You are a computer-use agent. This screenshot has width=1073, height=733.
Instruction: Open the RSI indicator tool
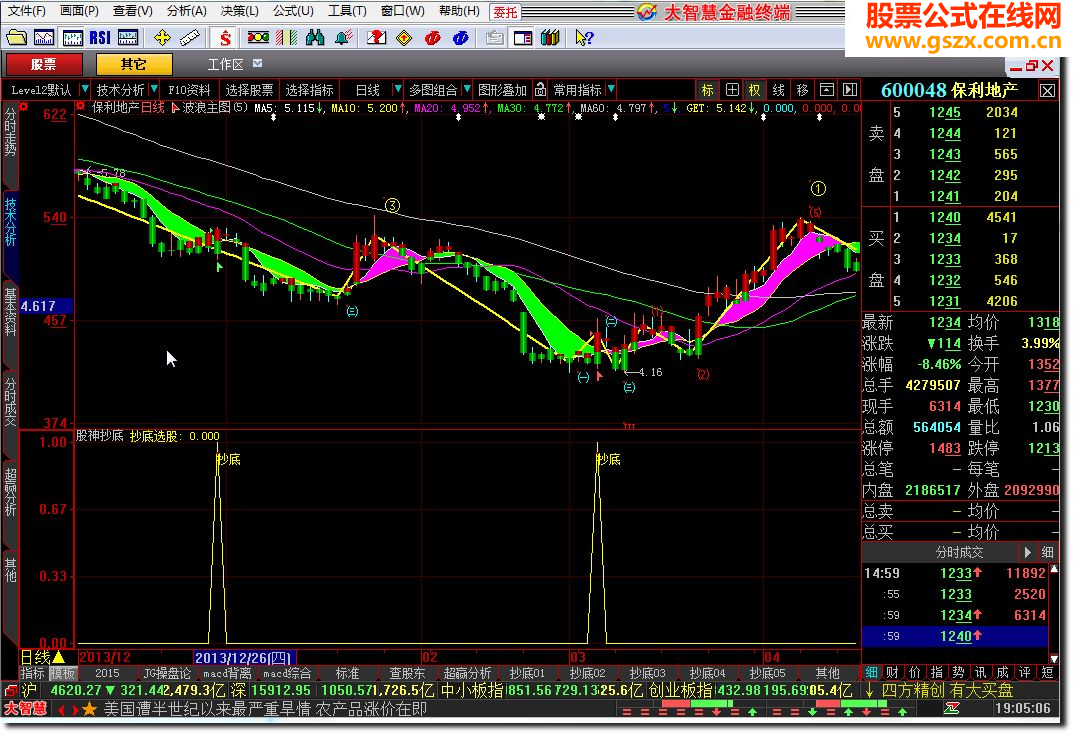click(100, 38)
